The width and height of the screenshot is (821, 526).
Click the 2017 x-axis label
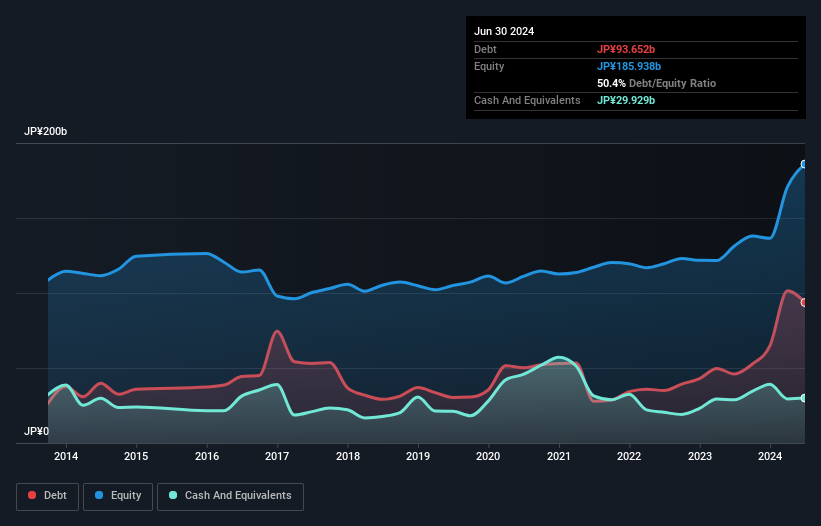click(277, 456)
